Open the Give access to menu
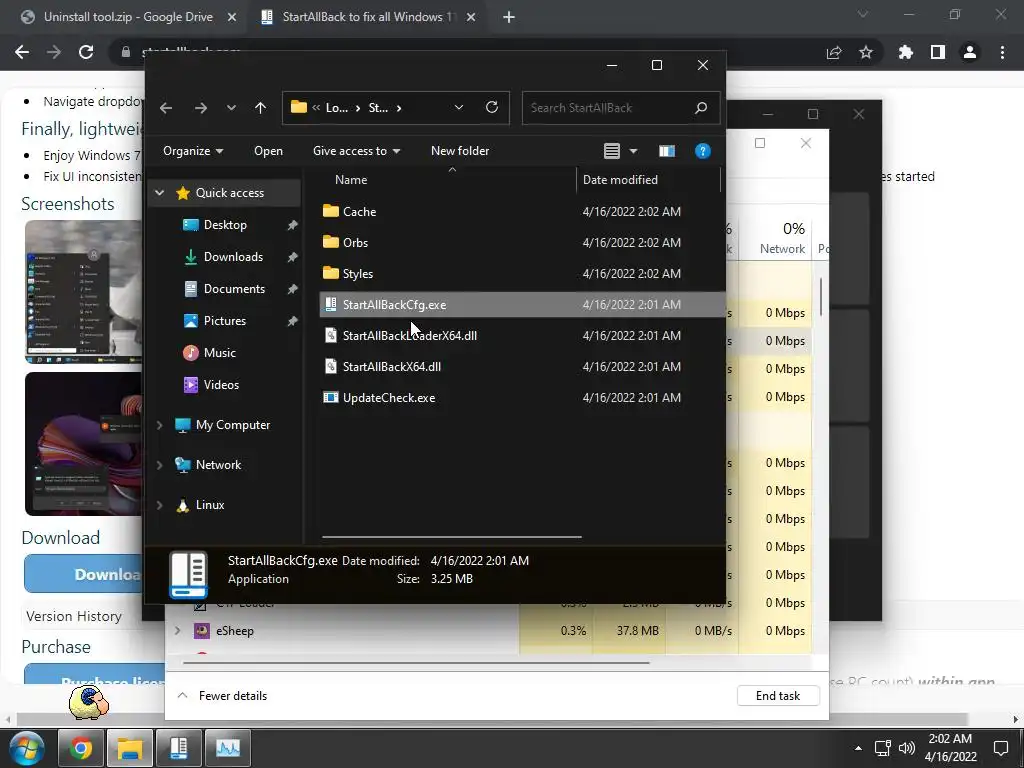 pos(357,151)
